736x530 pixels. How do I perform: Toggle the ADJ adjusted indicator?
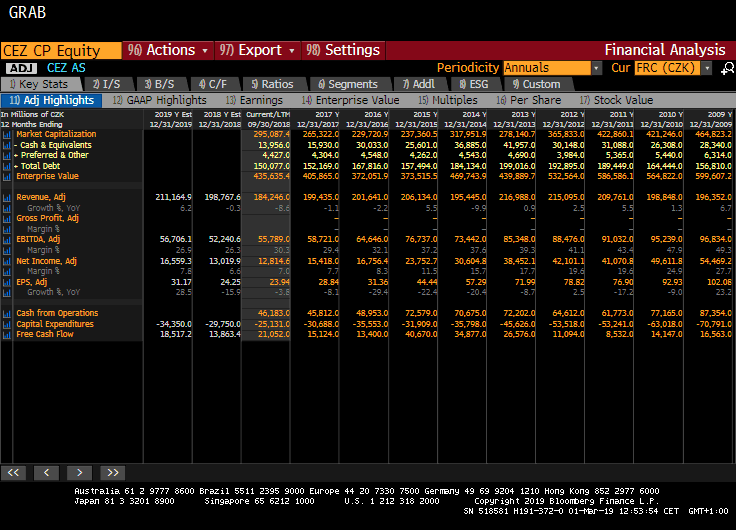[x=22, y=69]
